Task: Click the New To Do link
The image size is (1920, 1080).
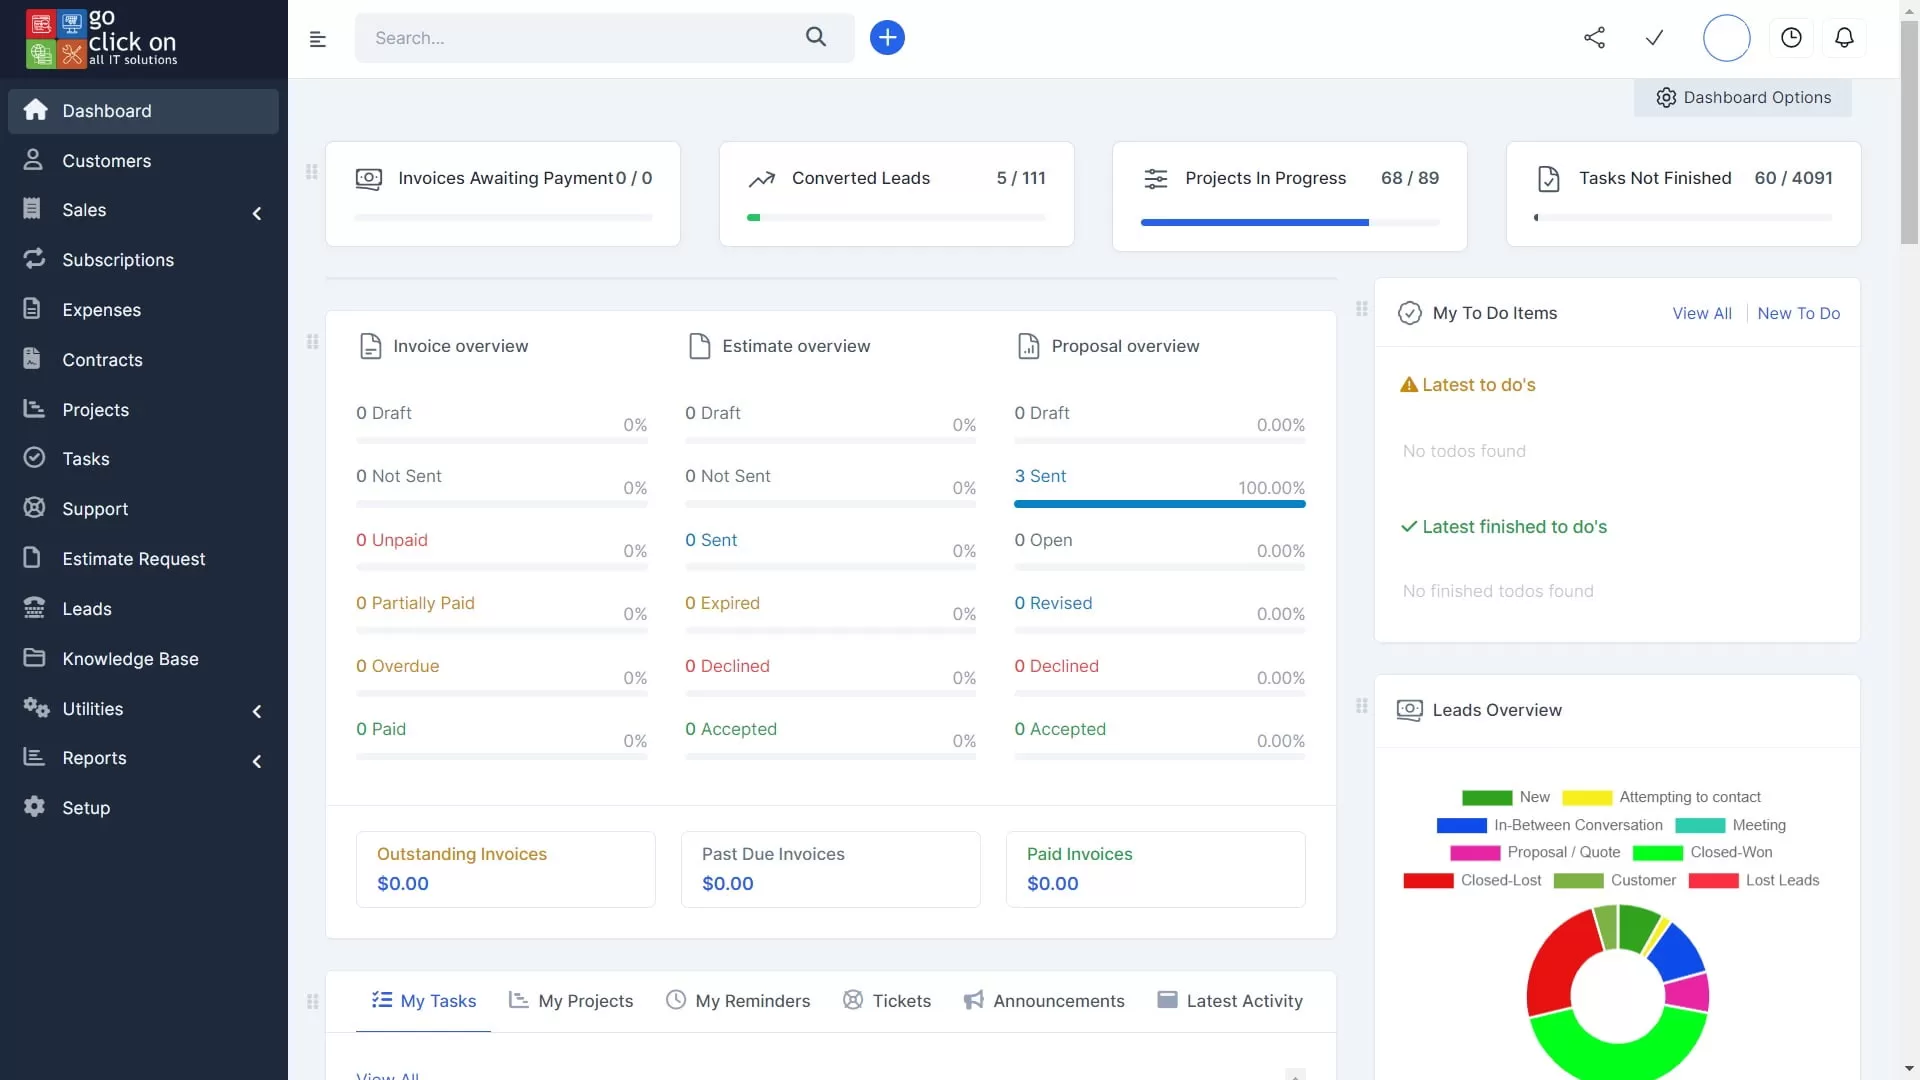Action: (x=1798, y=313)
